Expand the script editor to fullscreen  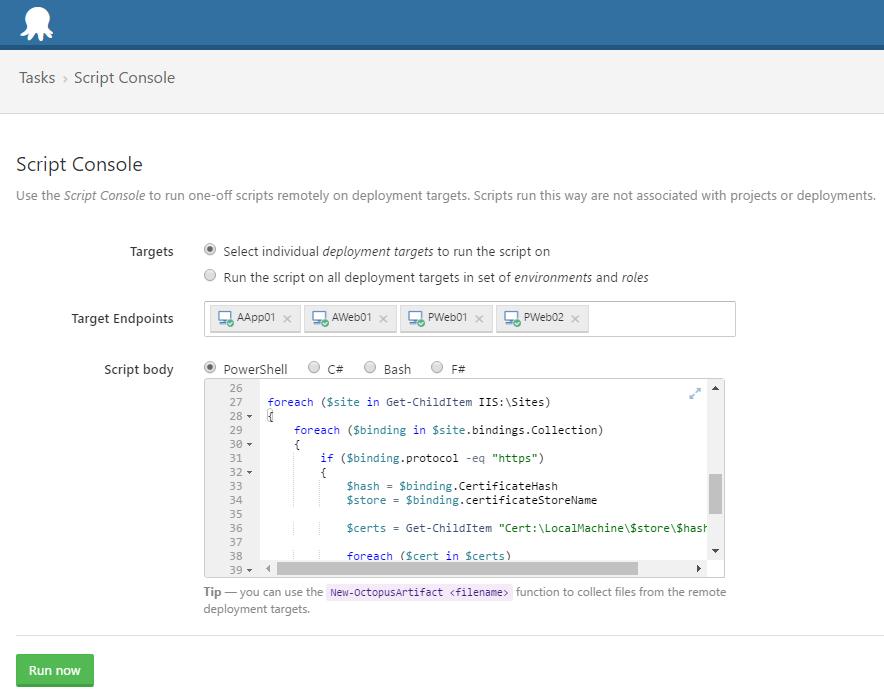point(695,394)
